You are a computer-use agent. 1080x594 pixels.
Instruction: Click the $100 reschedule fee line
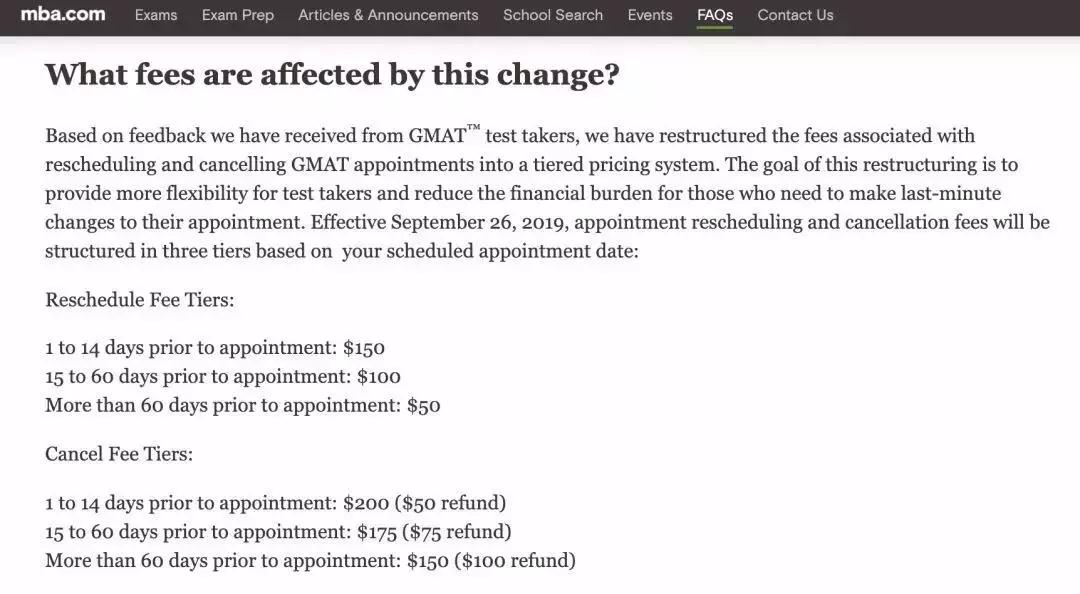pos(223,377)
